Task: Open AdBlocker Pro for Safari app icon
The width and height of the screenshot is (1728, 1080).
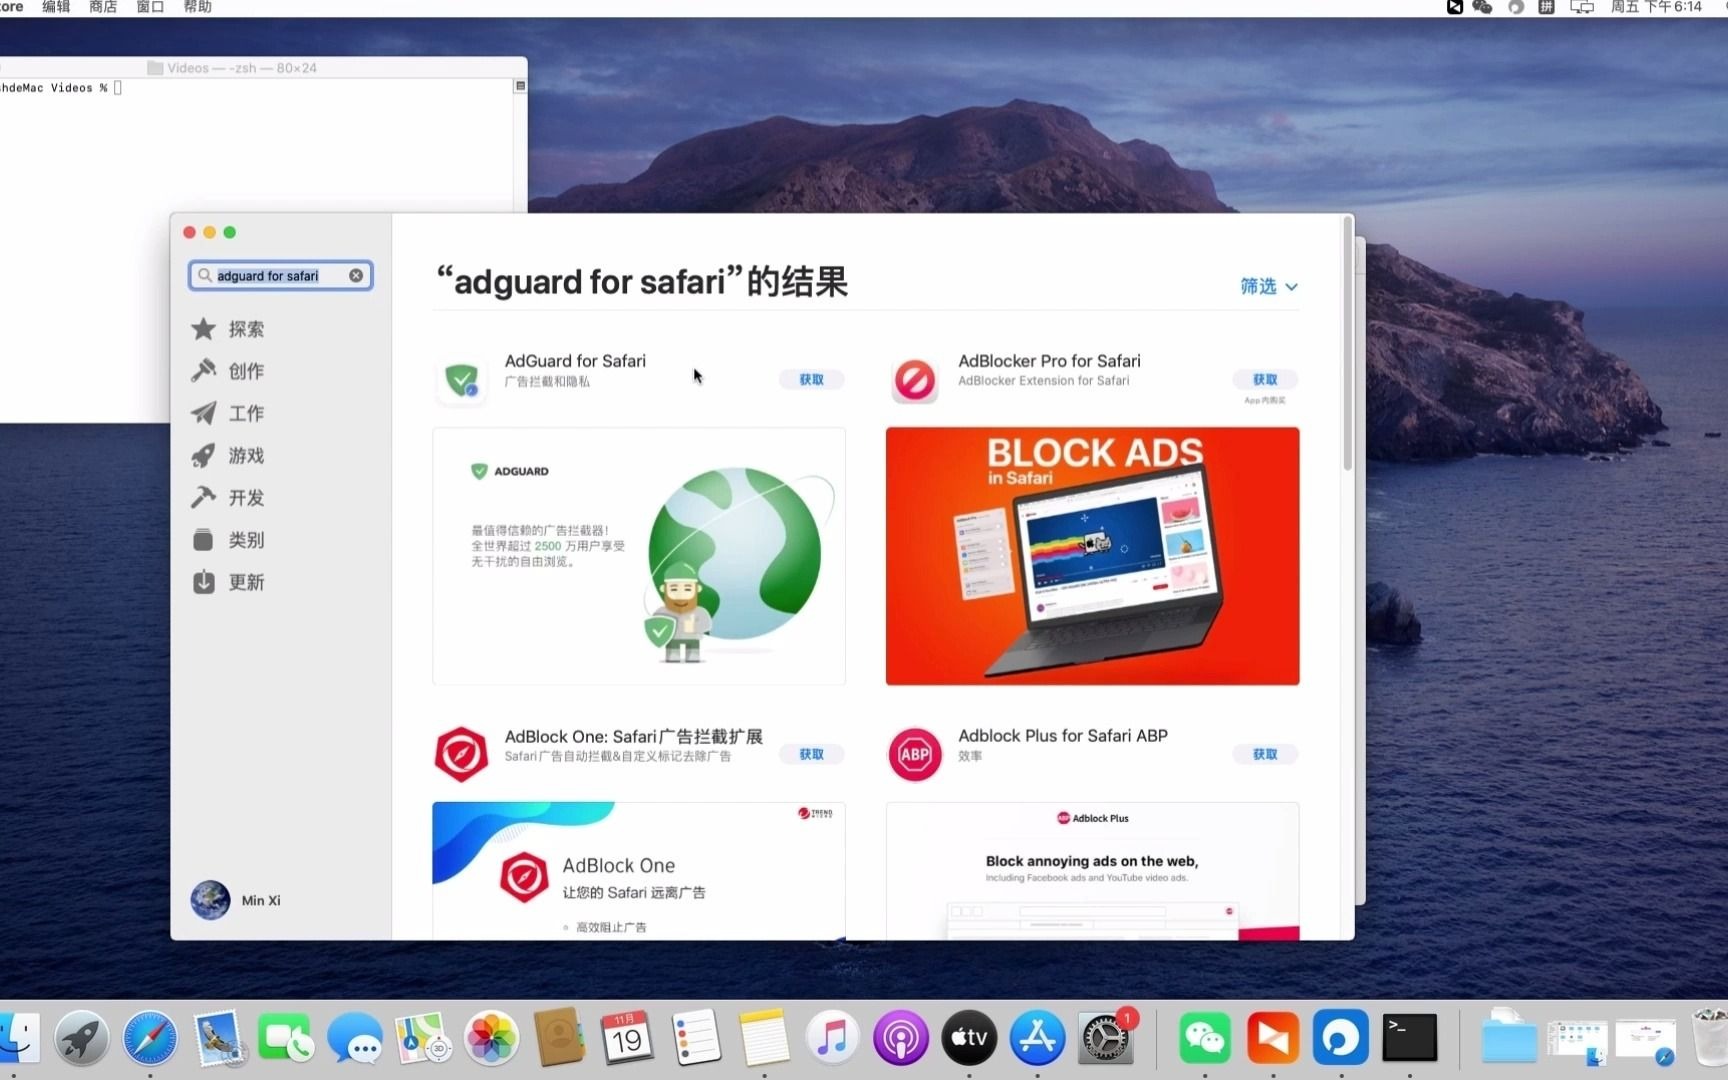Action: point(914,379)
